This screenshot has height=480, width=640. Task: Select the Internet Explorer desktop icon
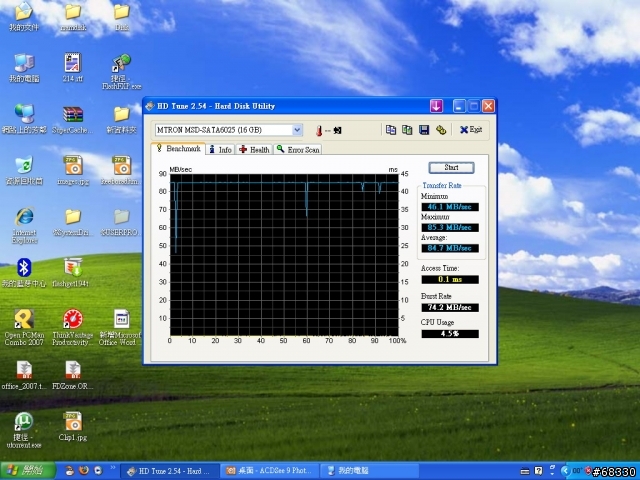(24, 225)
